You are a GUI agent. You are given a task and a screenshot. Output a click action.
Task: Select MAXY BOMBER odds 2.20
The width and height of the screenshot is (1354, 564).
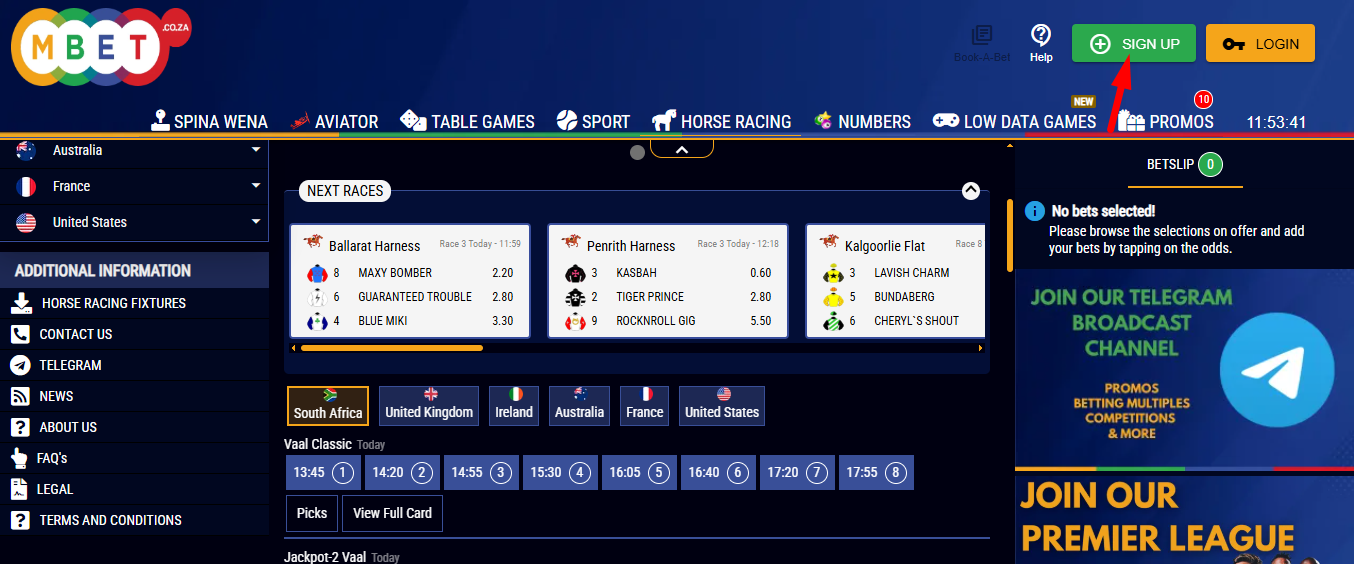click(502, 273)
